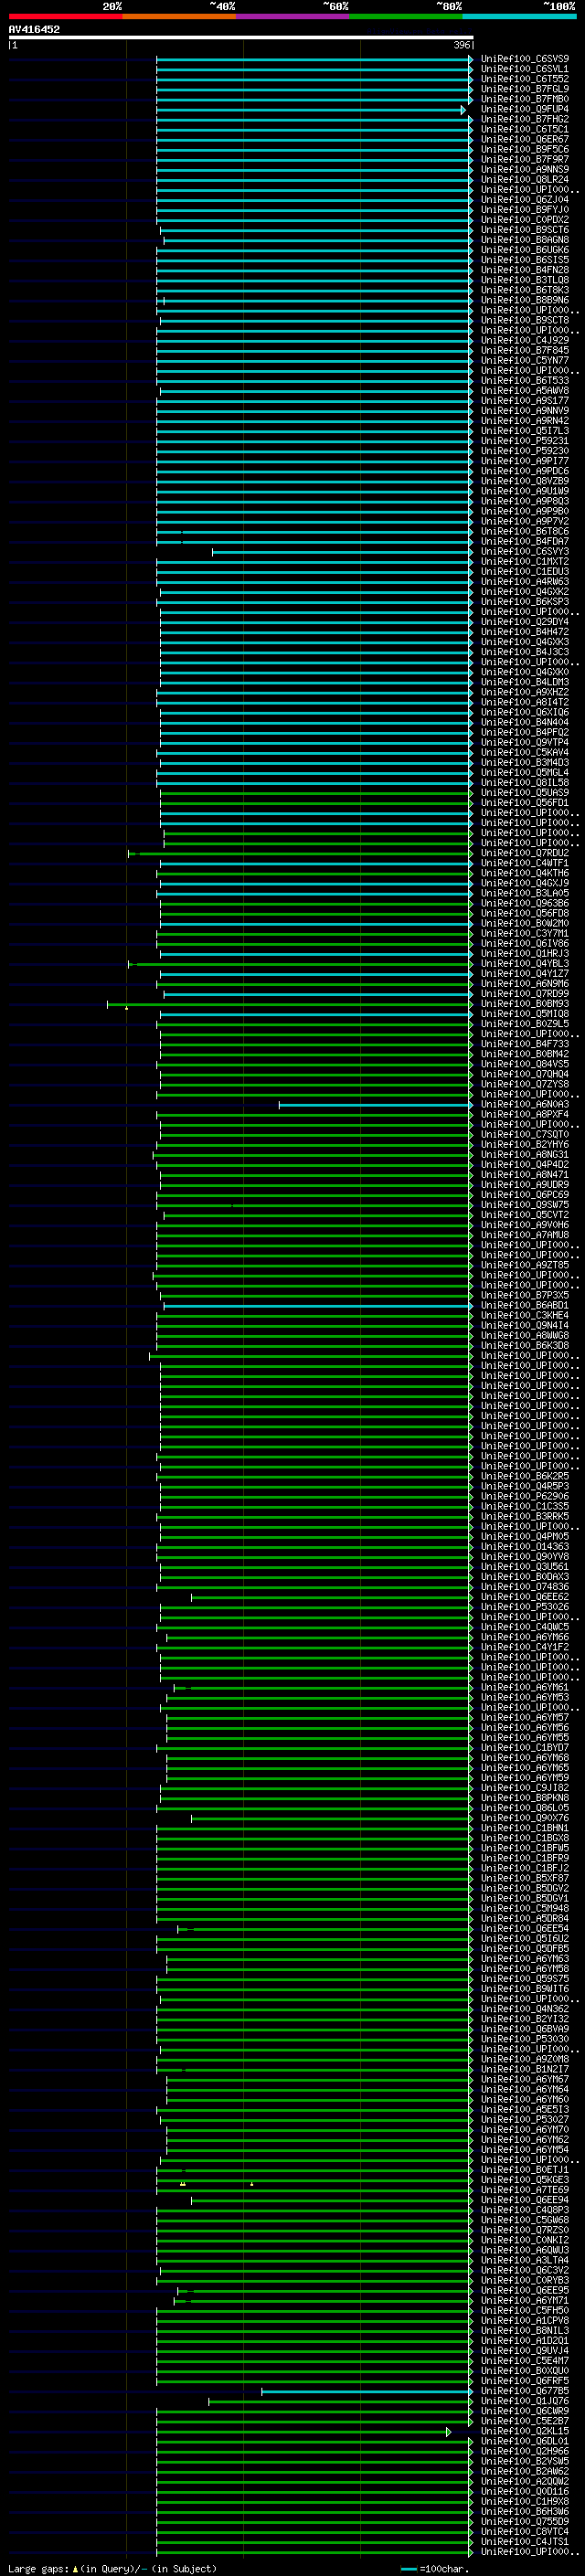Select hit label UniRef100_A5AWV8

525,391
